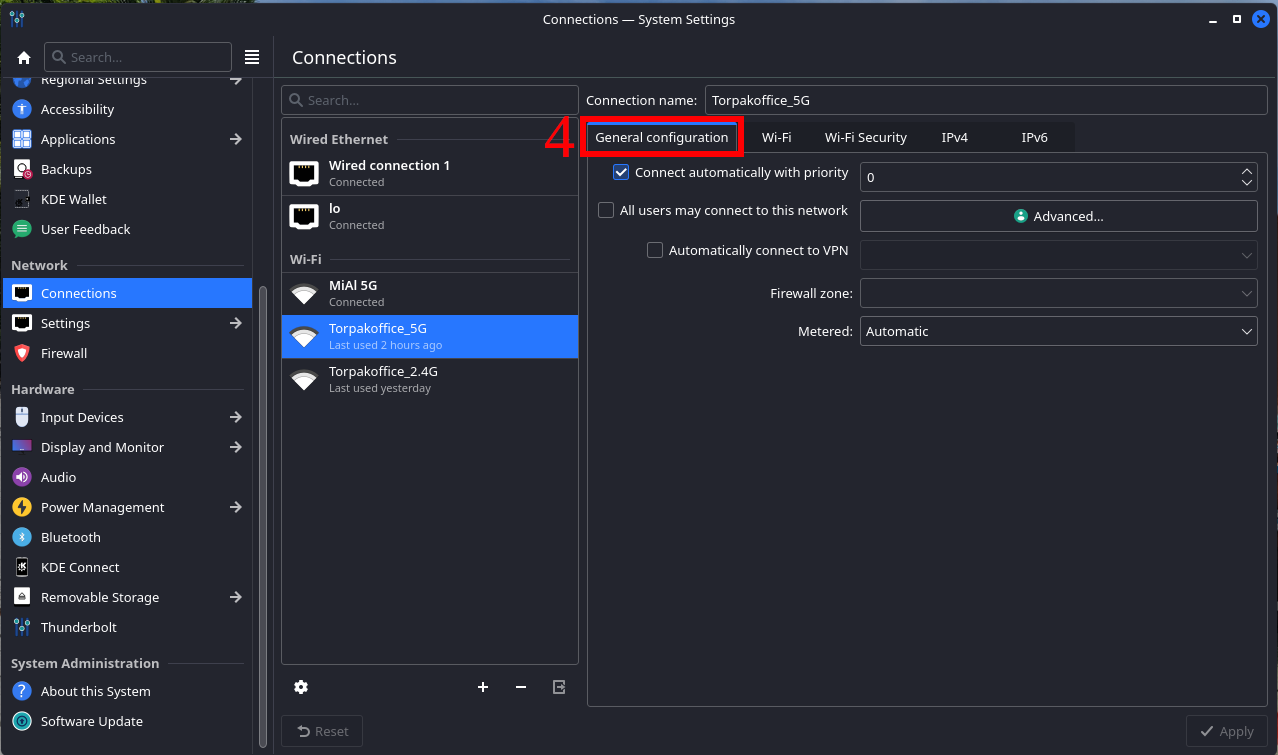Switch to the Wi-Fi Security tab
The height and width of the screenshot is (755, 1278).
pyautogui.click(x=865, y=138)
